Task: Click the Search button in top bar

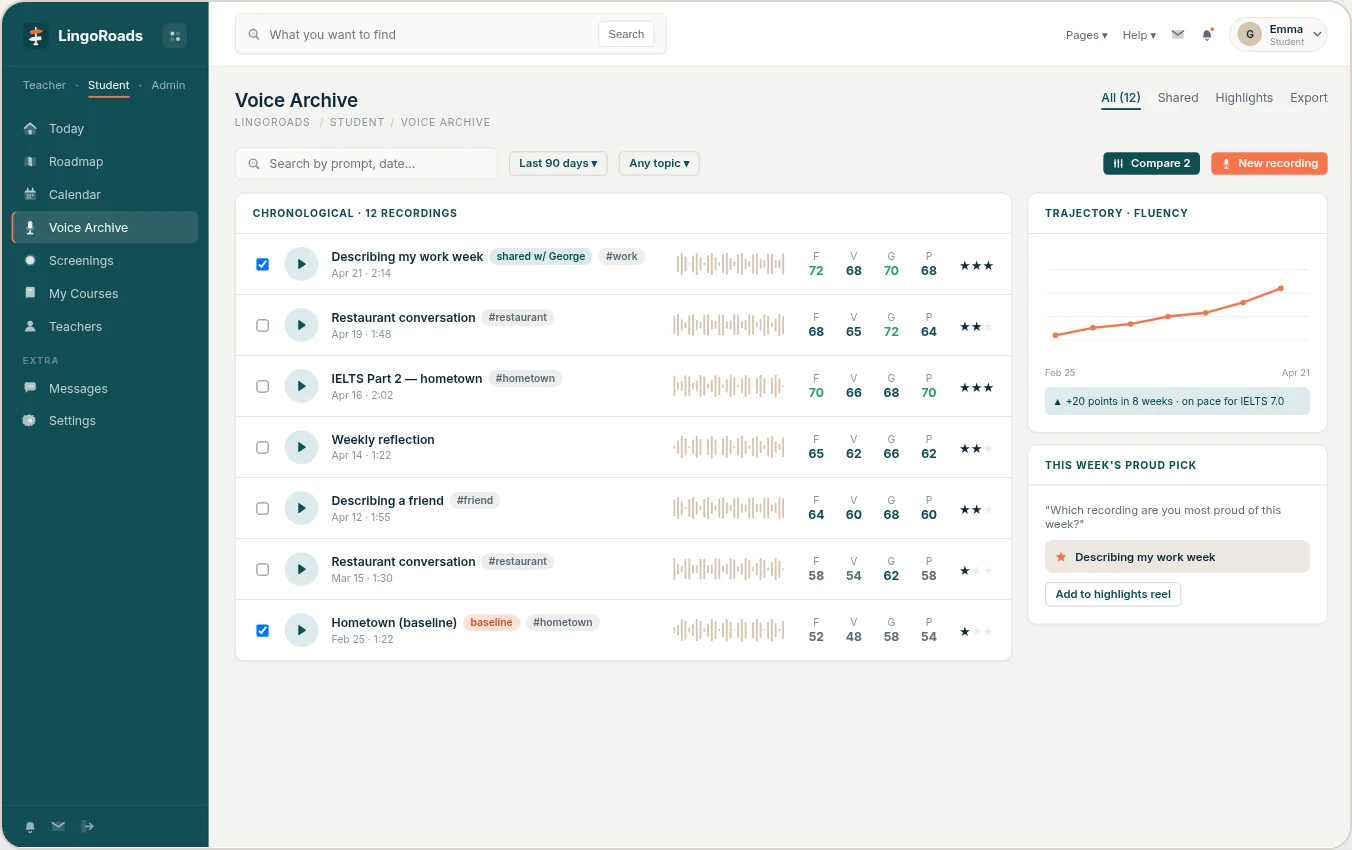Action: [626, 34]
